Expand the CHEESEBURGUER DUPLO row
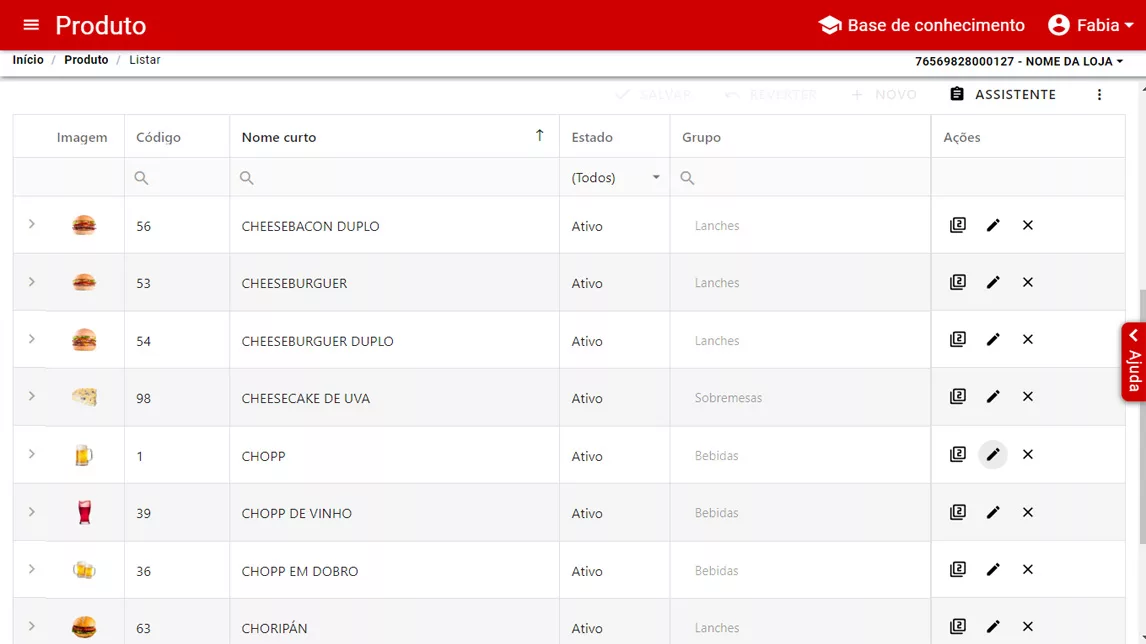The height and width of the screenshot is (644, 1146). pos(31,339)
